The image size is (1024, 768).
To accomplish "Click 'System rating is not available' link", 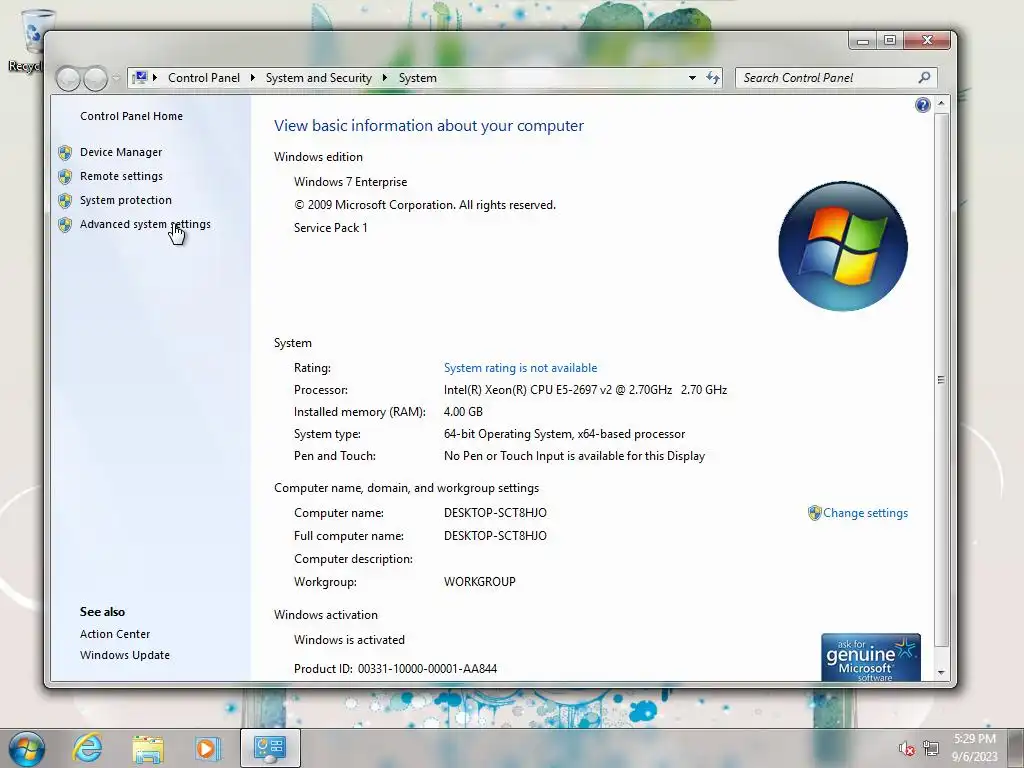I will (520, 368).
